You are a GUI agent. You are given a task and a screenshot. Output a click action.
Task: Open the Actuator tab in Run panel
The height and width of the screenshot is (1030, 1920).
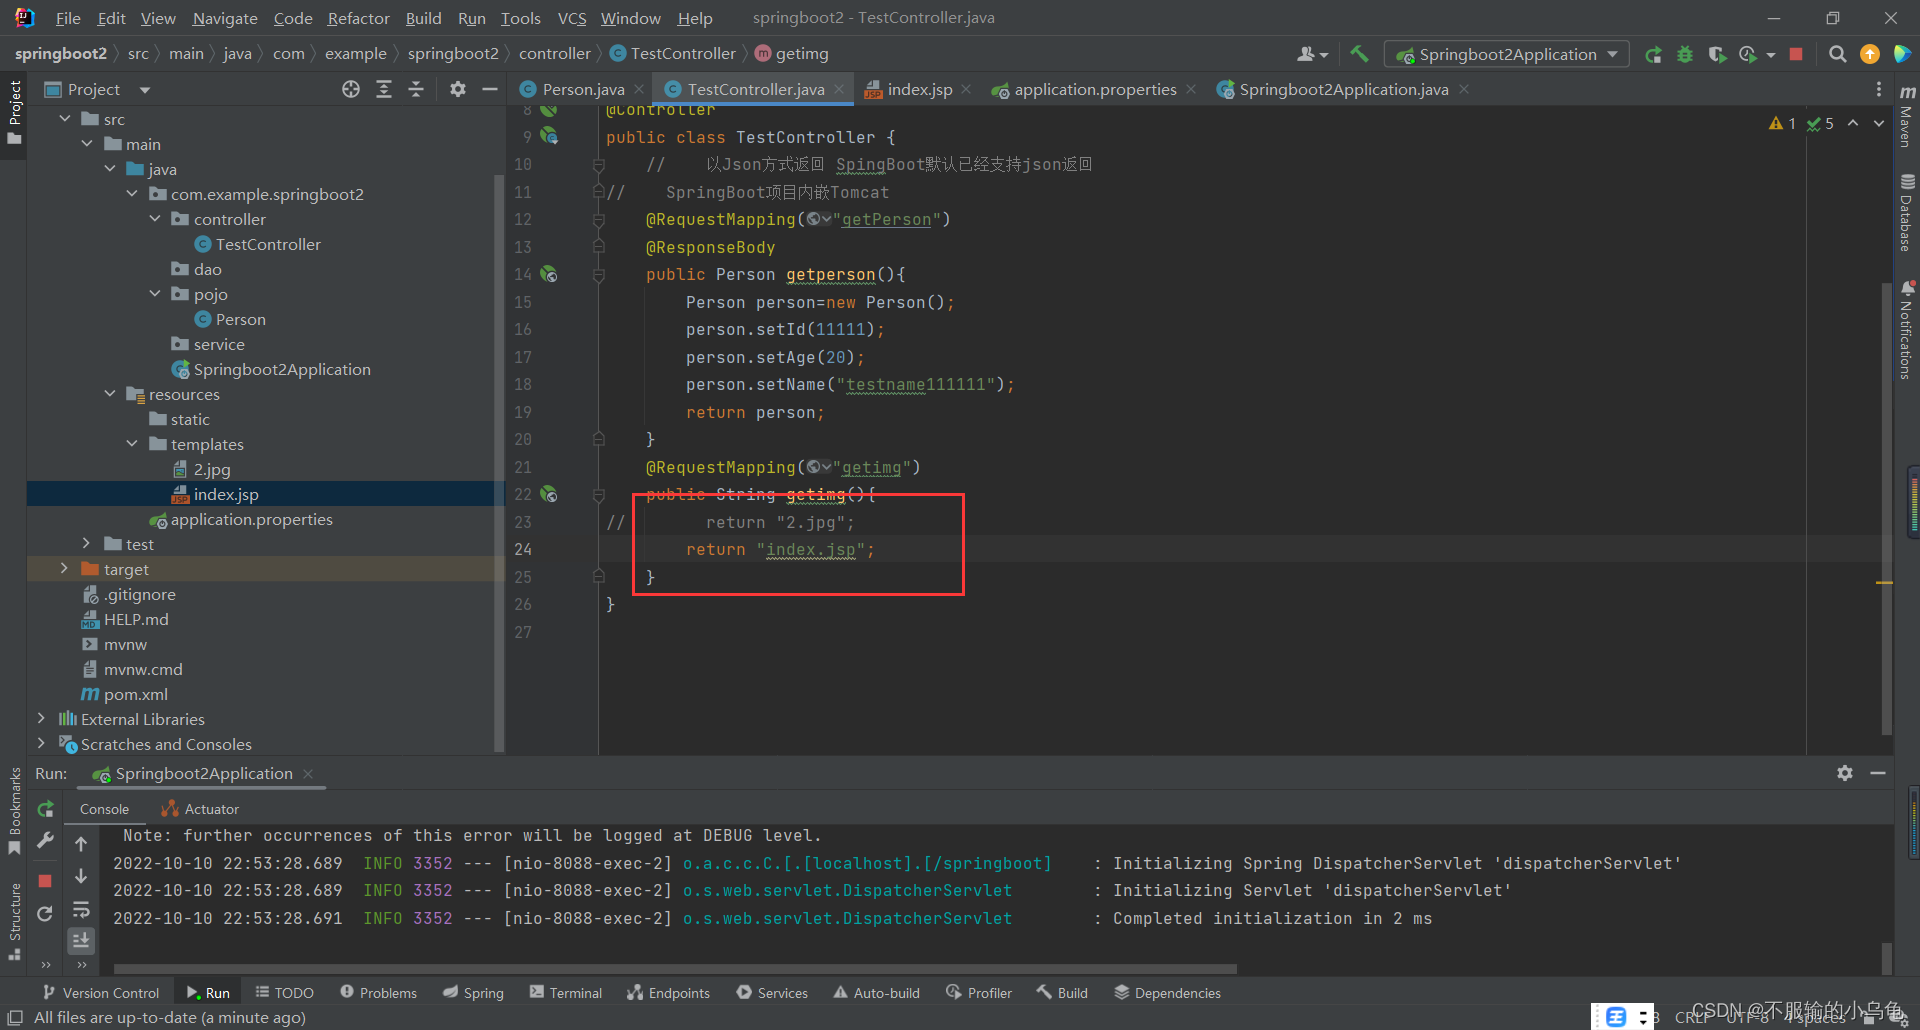(x=200, y=809)
